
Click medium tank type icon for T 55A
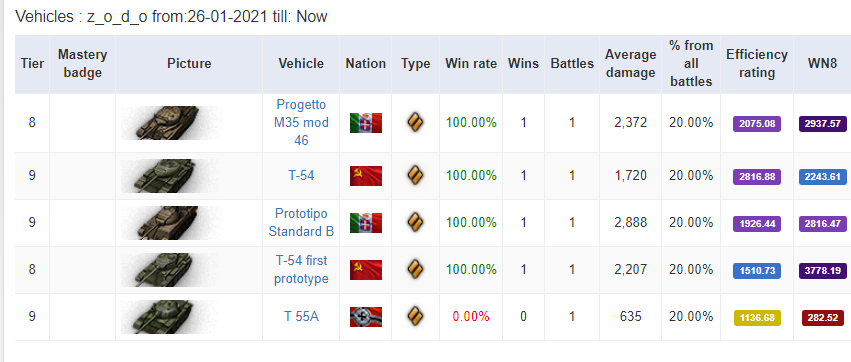tap(416, 316)
